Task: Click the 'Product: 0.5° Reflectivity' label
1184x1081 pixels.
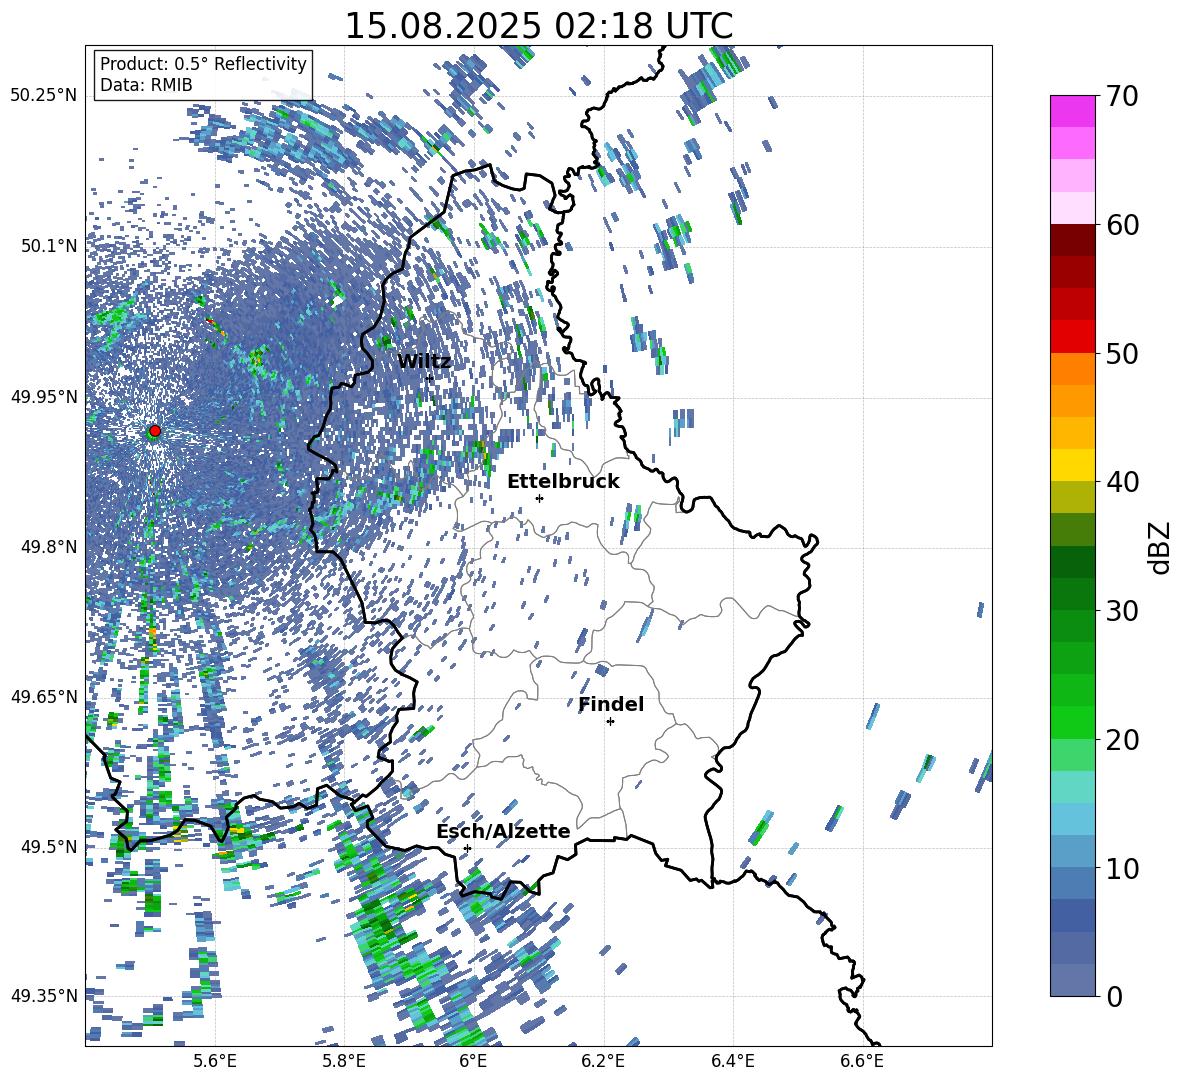Action: coord(203,63)
